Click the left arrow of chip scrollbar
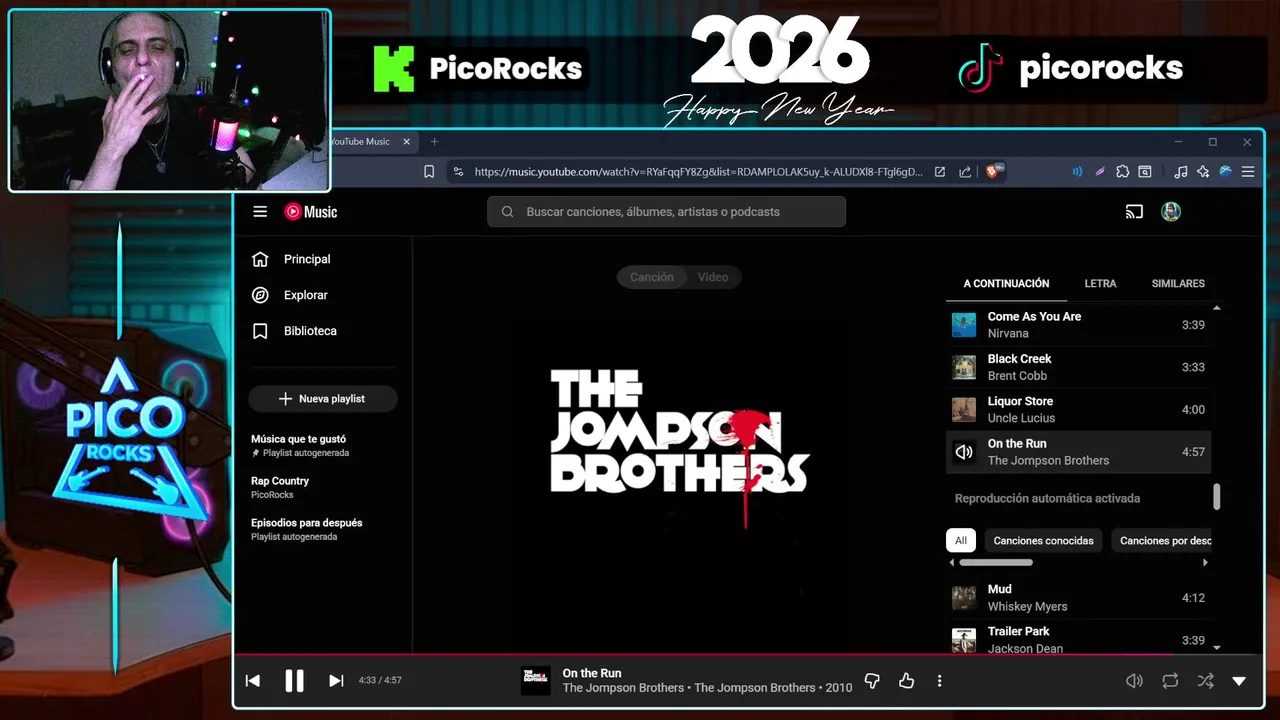This screenshot has width=1280, height=720. [x=952, y=563]
